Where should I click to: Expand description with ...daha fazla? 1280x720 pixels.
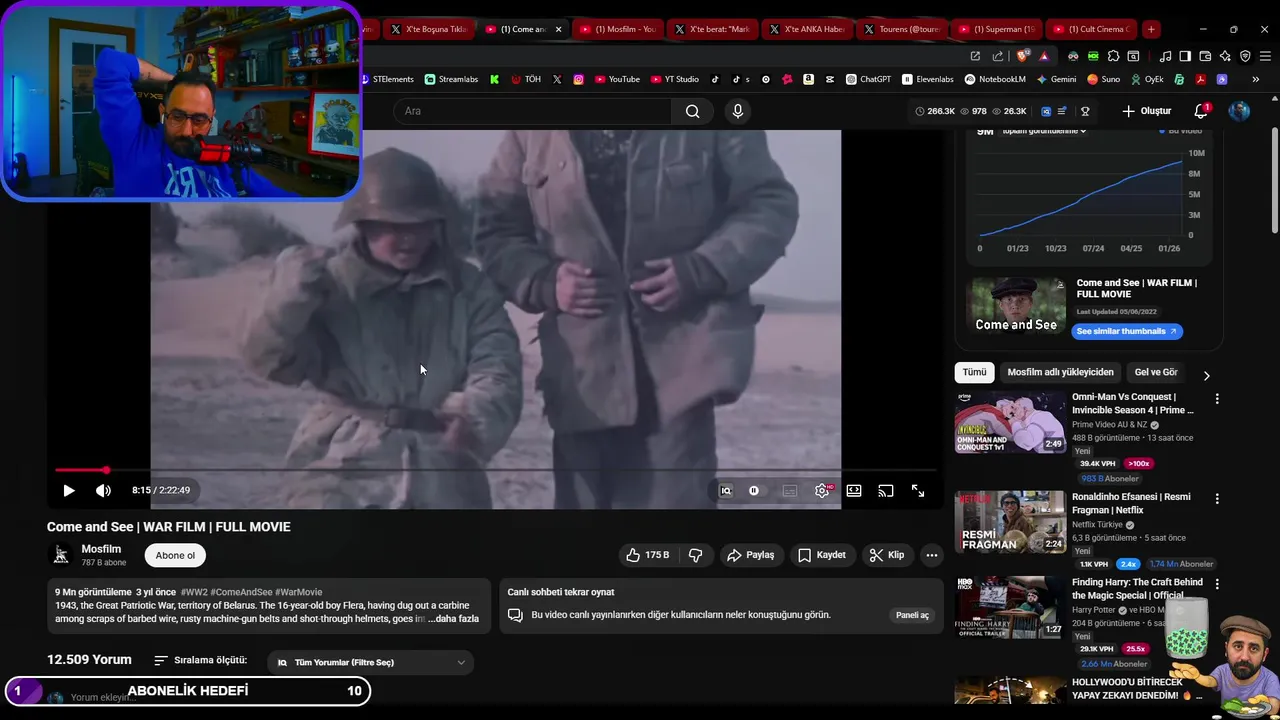point(453,619)
